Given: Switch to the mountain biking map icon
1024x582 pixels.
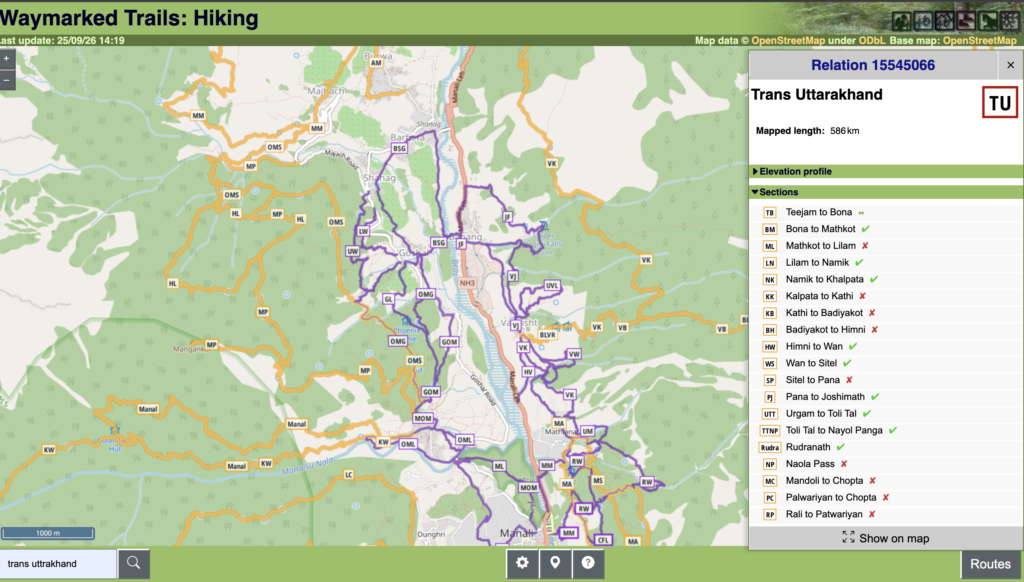Looking at the screenshot, I should pos(945,21).
